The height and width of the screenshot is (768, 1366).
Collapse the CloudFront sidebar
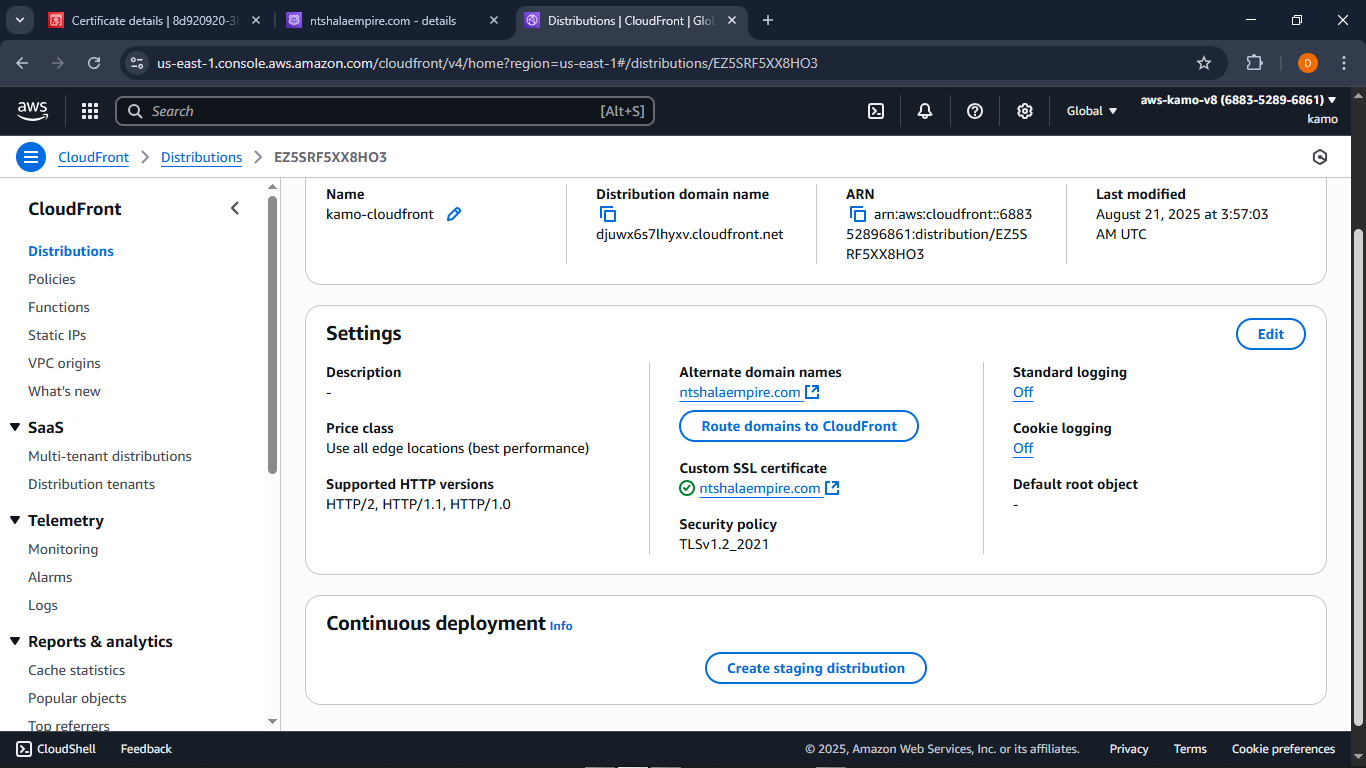click(235, 208)
